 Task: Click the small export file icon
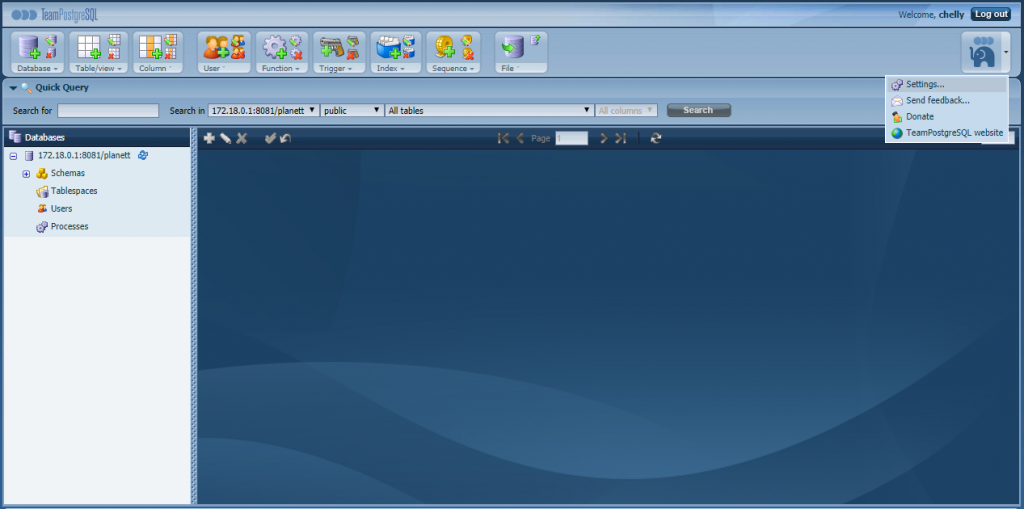pyautogui.click(x=535, y=41)
